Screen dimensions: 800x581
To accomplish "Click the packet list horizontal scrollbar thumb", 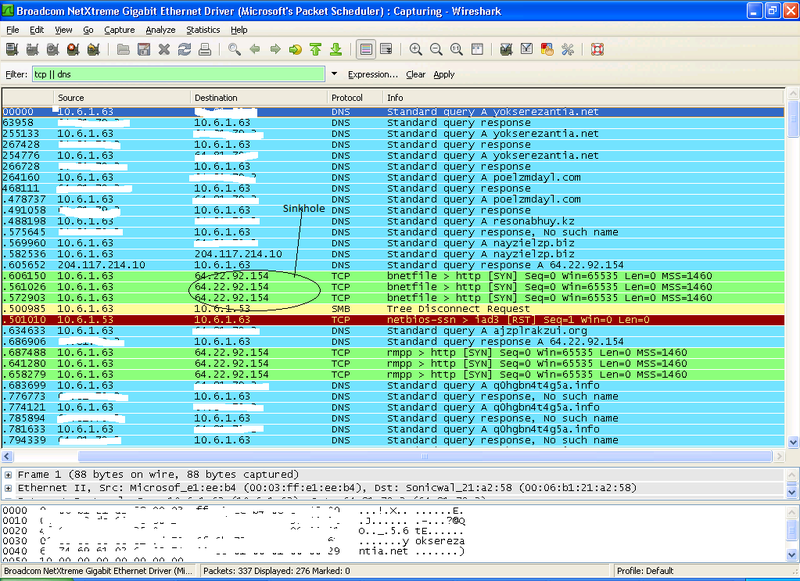I will (x=424, y=456).
